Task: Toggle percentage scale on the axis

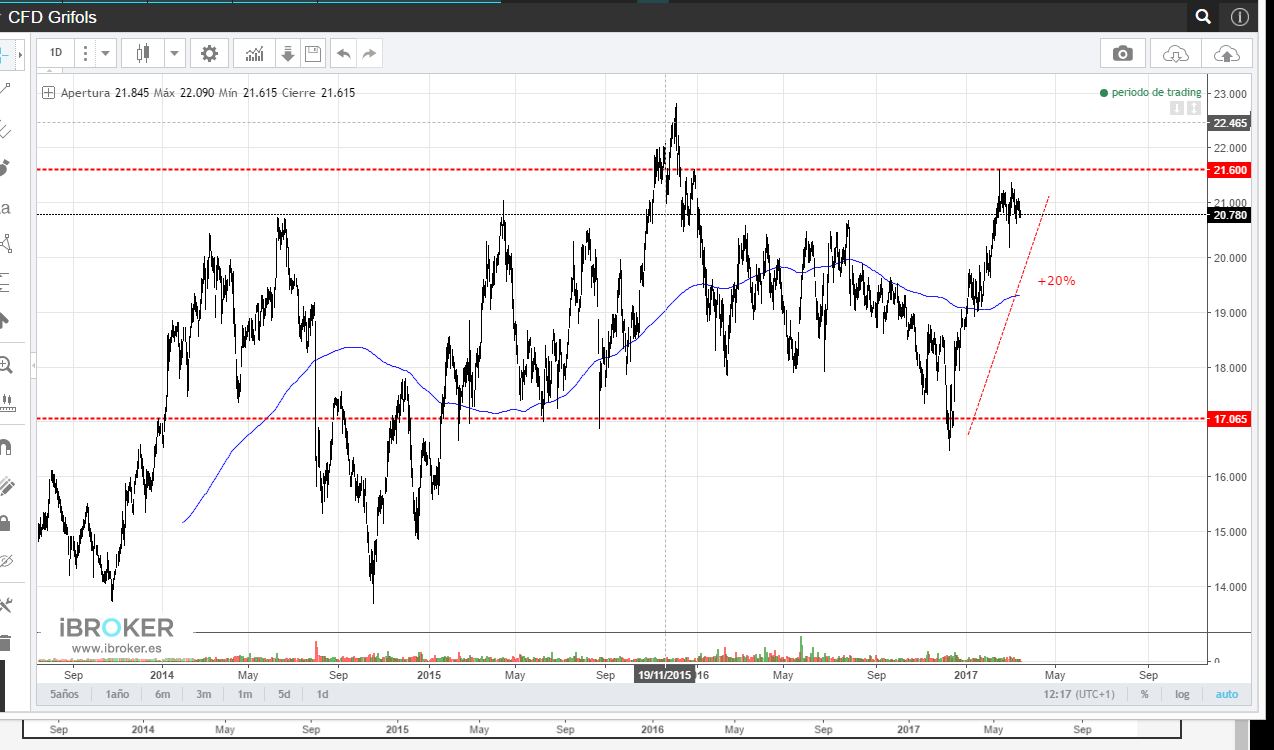Action: click(x=1144, y=694)
